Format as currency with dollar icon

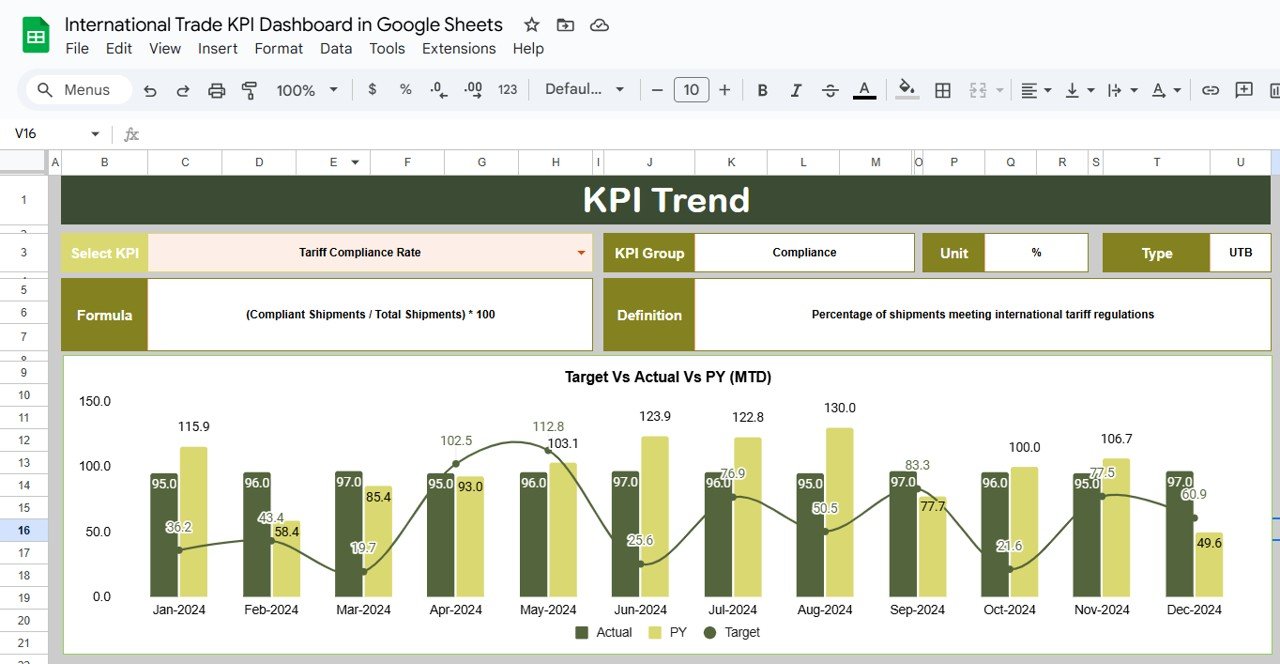(373, 89)
